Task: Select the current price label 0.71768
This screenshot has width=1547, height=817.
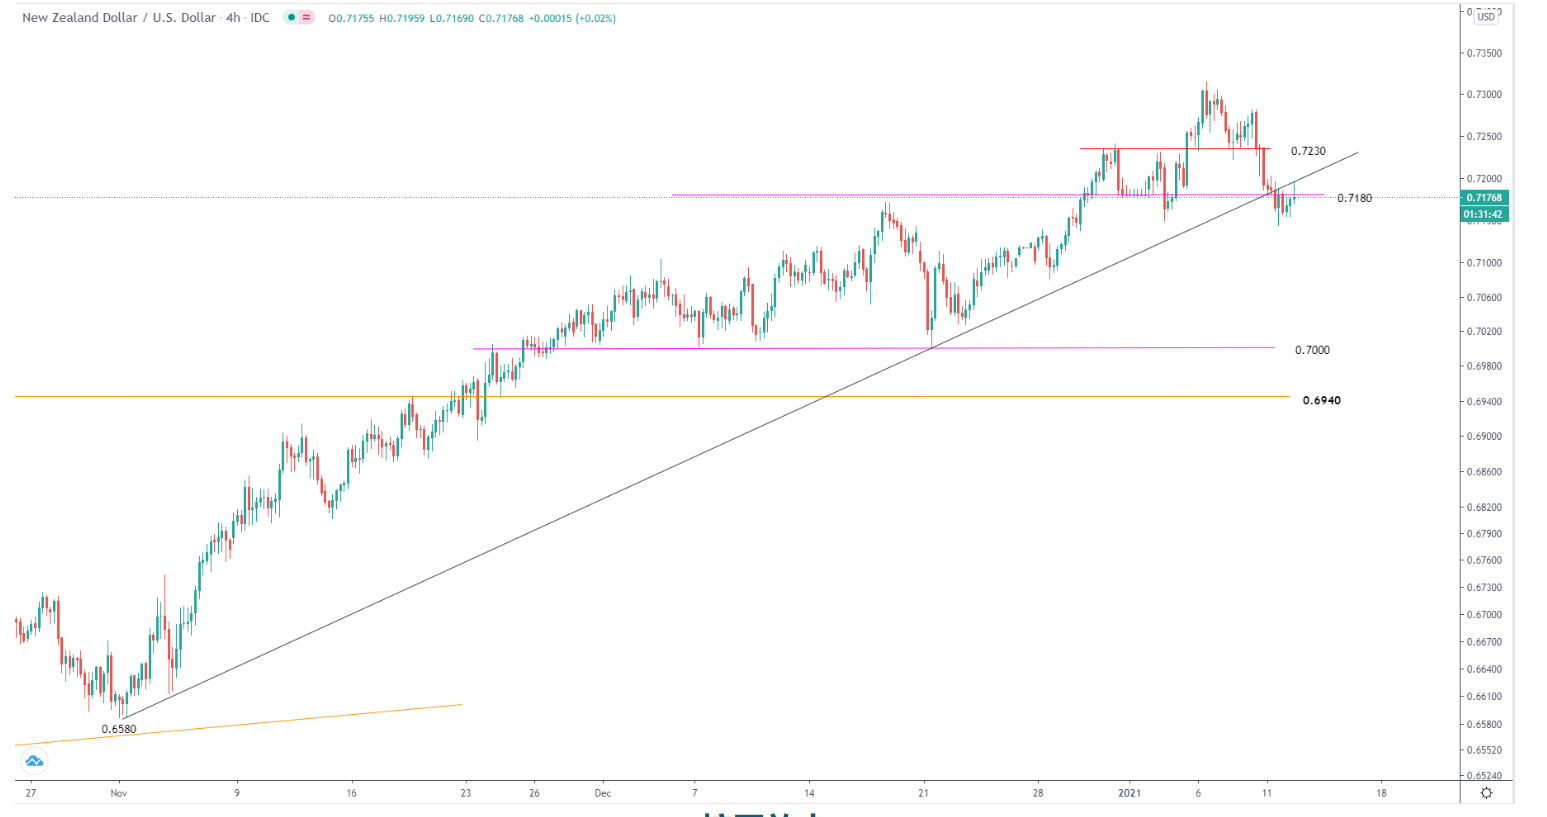Action: (1485, 198)
